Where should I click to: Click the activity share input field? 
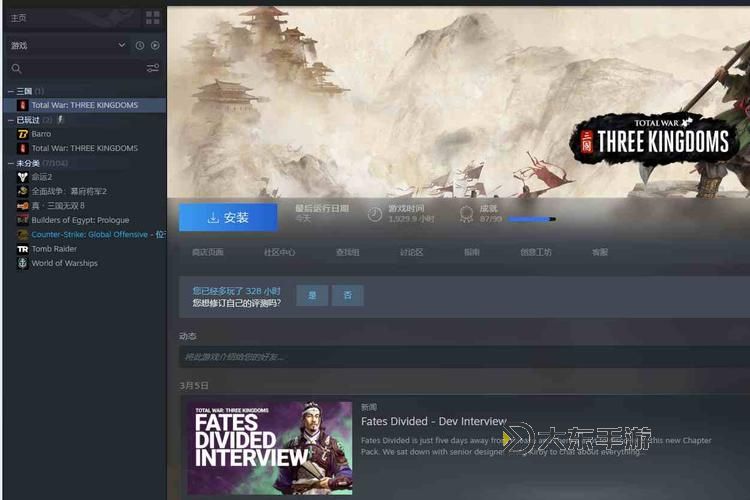click(x=464, y=357)
